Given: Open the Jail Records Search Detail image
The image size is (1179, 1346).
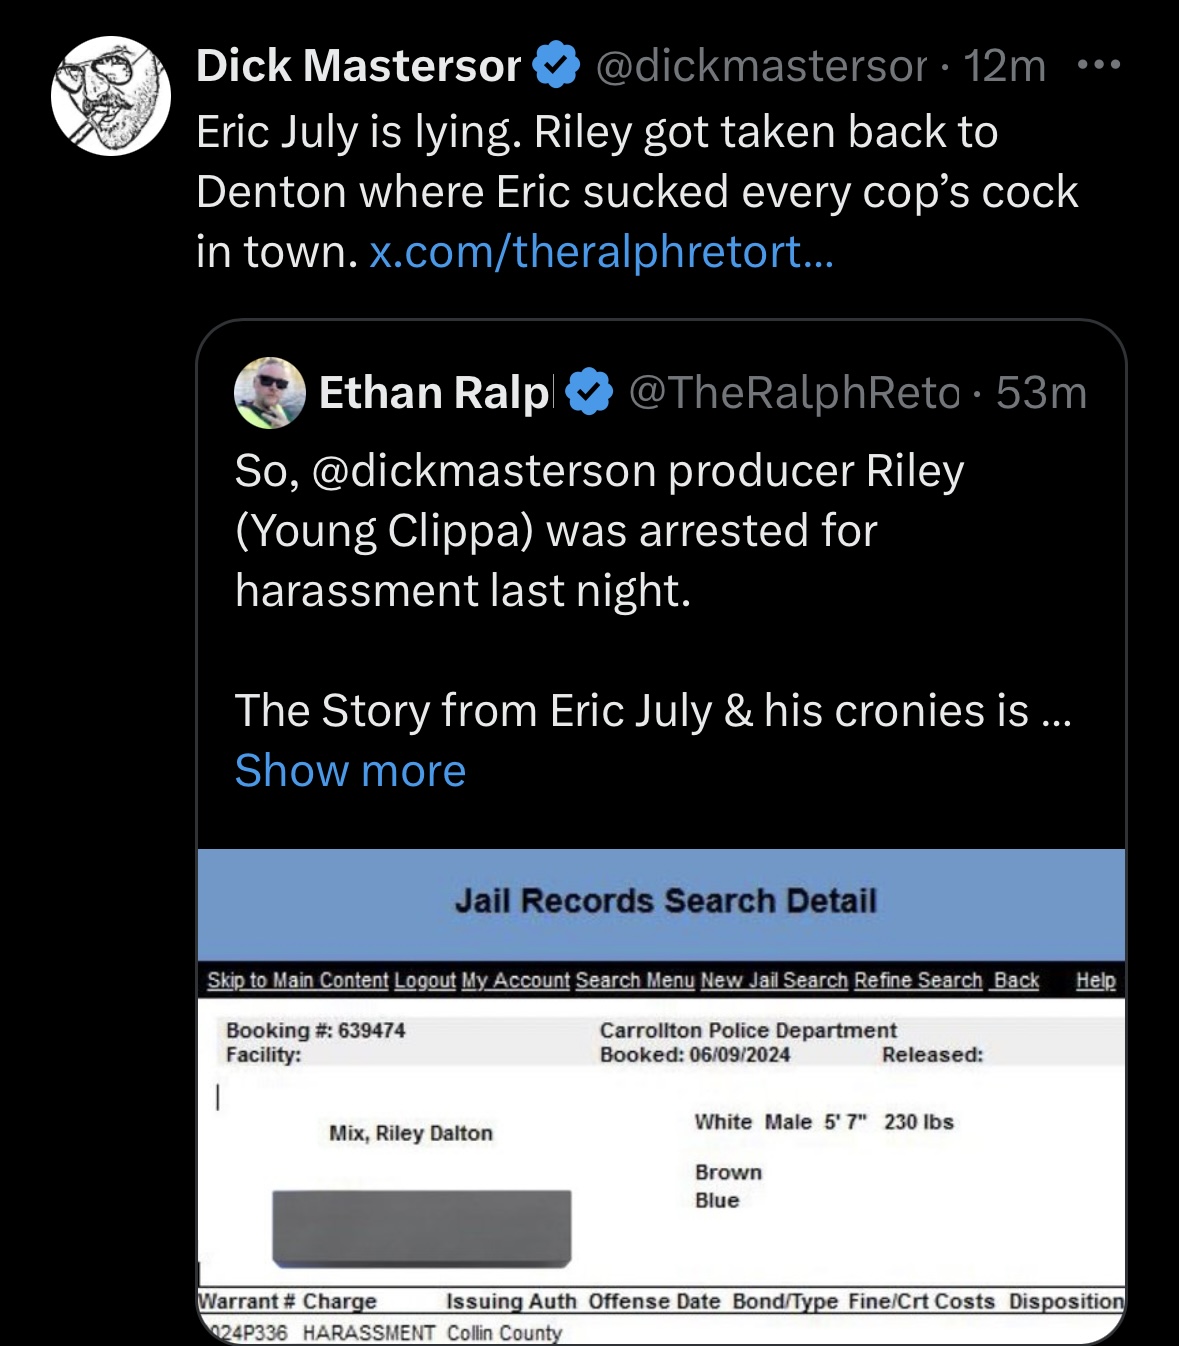Looking at the screenshot, I should tap(662, 1097).
